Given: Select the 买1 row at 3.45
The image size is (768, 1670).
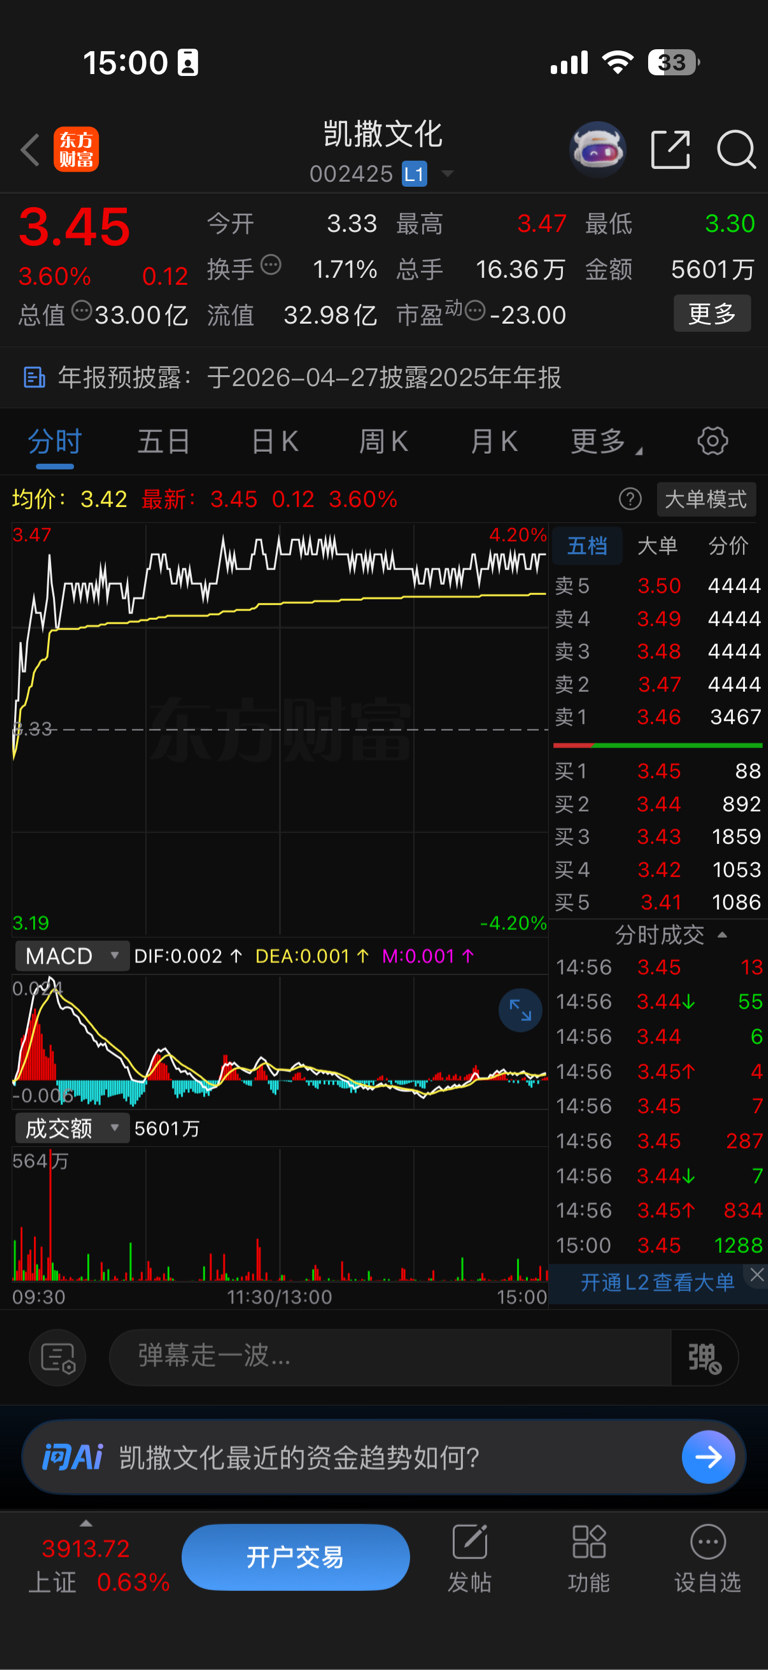Looking at the screenshot, I should click(658, 771).
